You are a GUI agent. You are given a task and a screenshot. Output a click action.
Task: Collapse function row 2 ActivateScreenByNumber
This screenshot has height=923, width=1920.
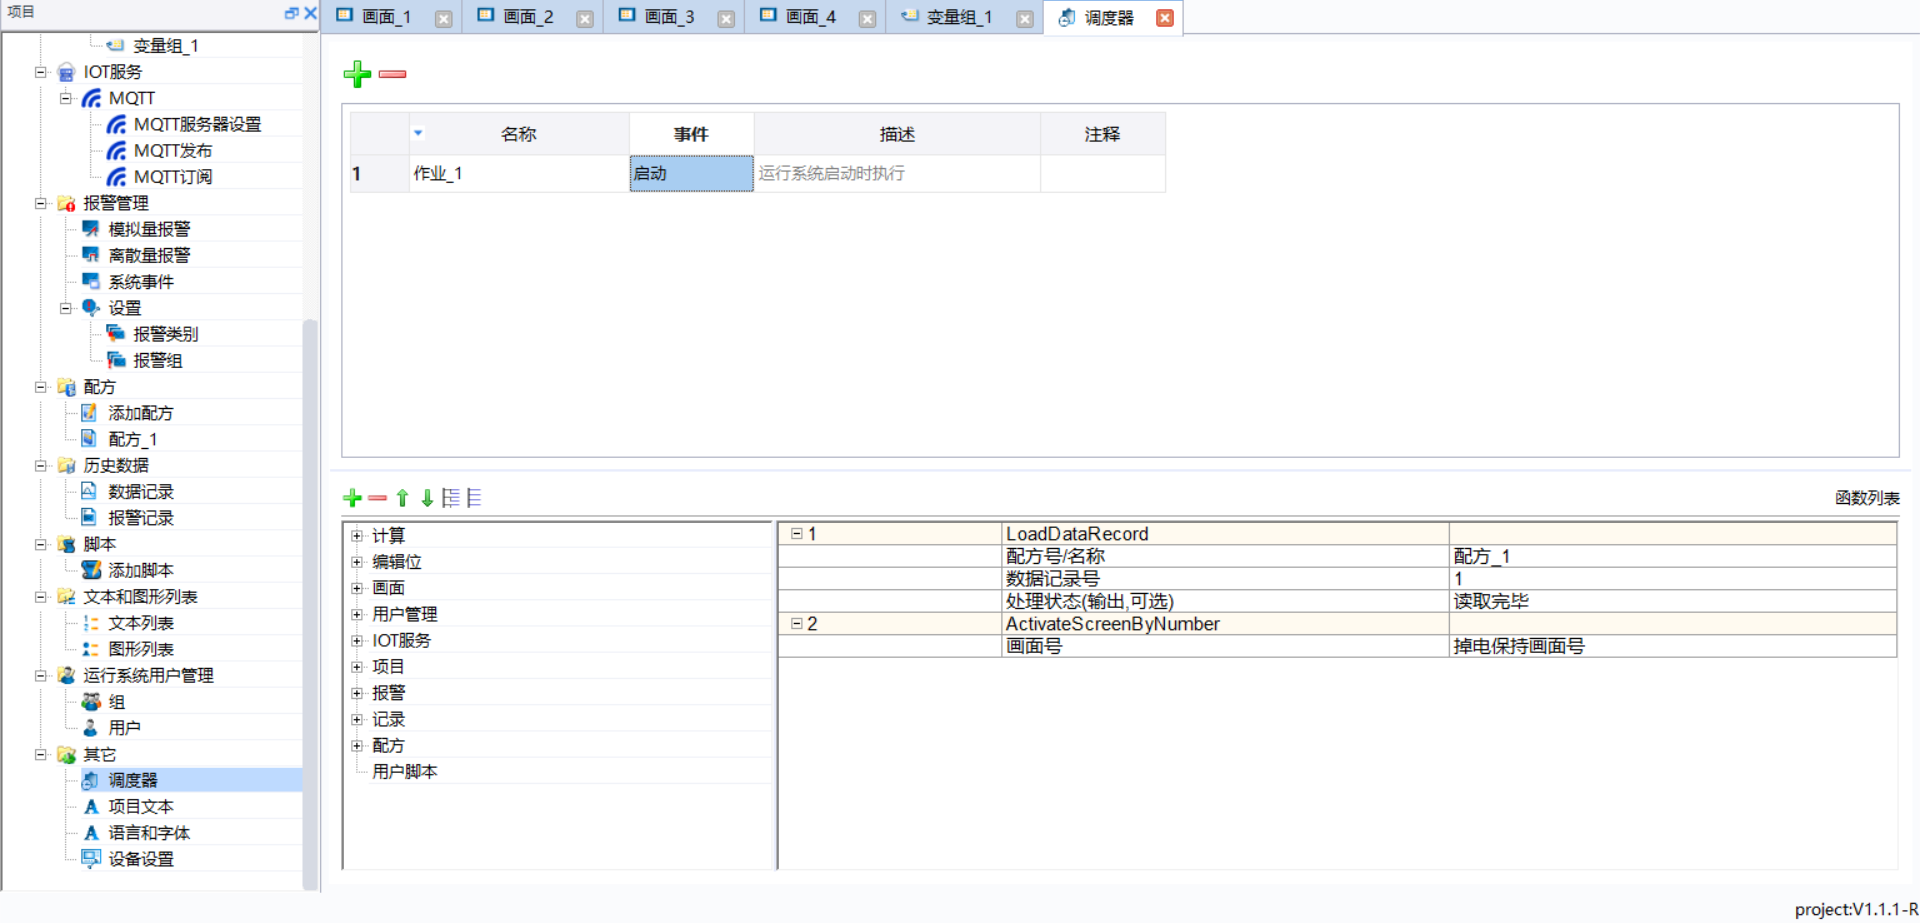(x=797, y=623)
